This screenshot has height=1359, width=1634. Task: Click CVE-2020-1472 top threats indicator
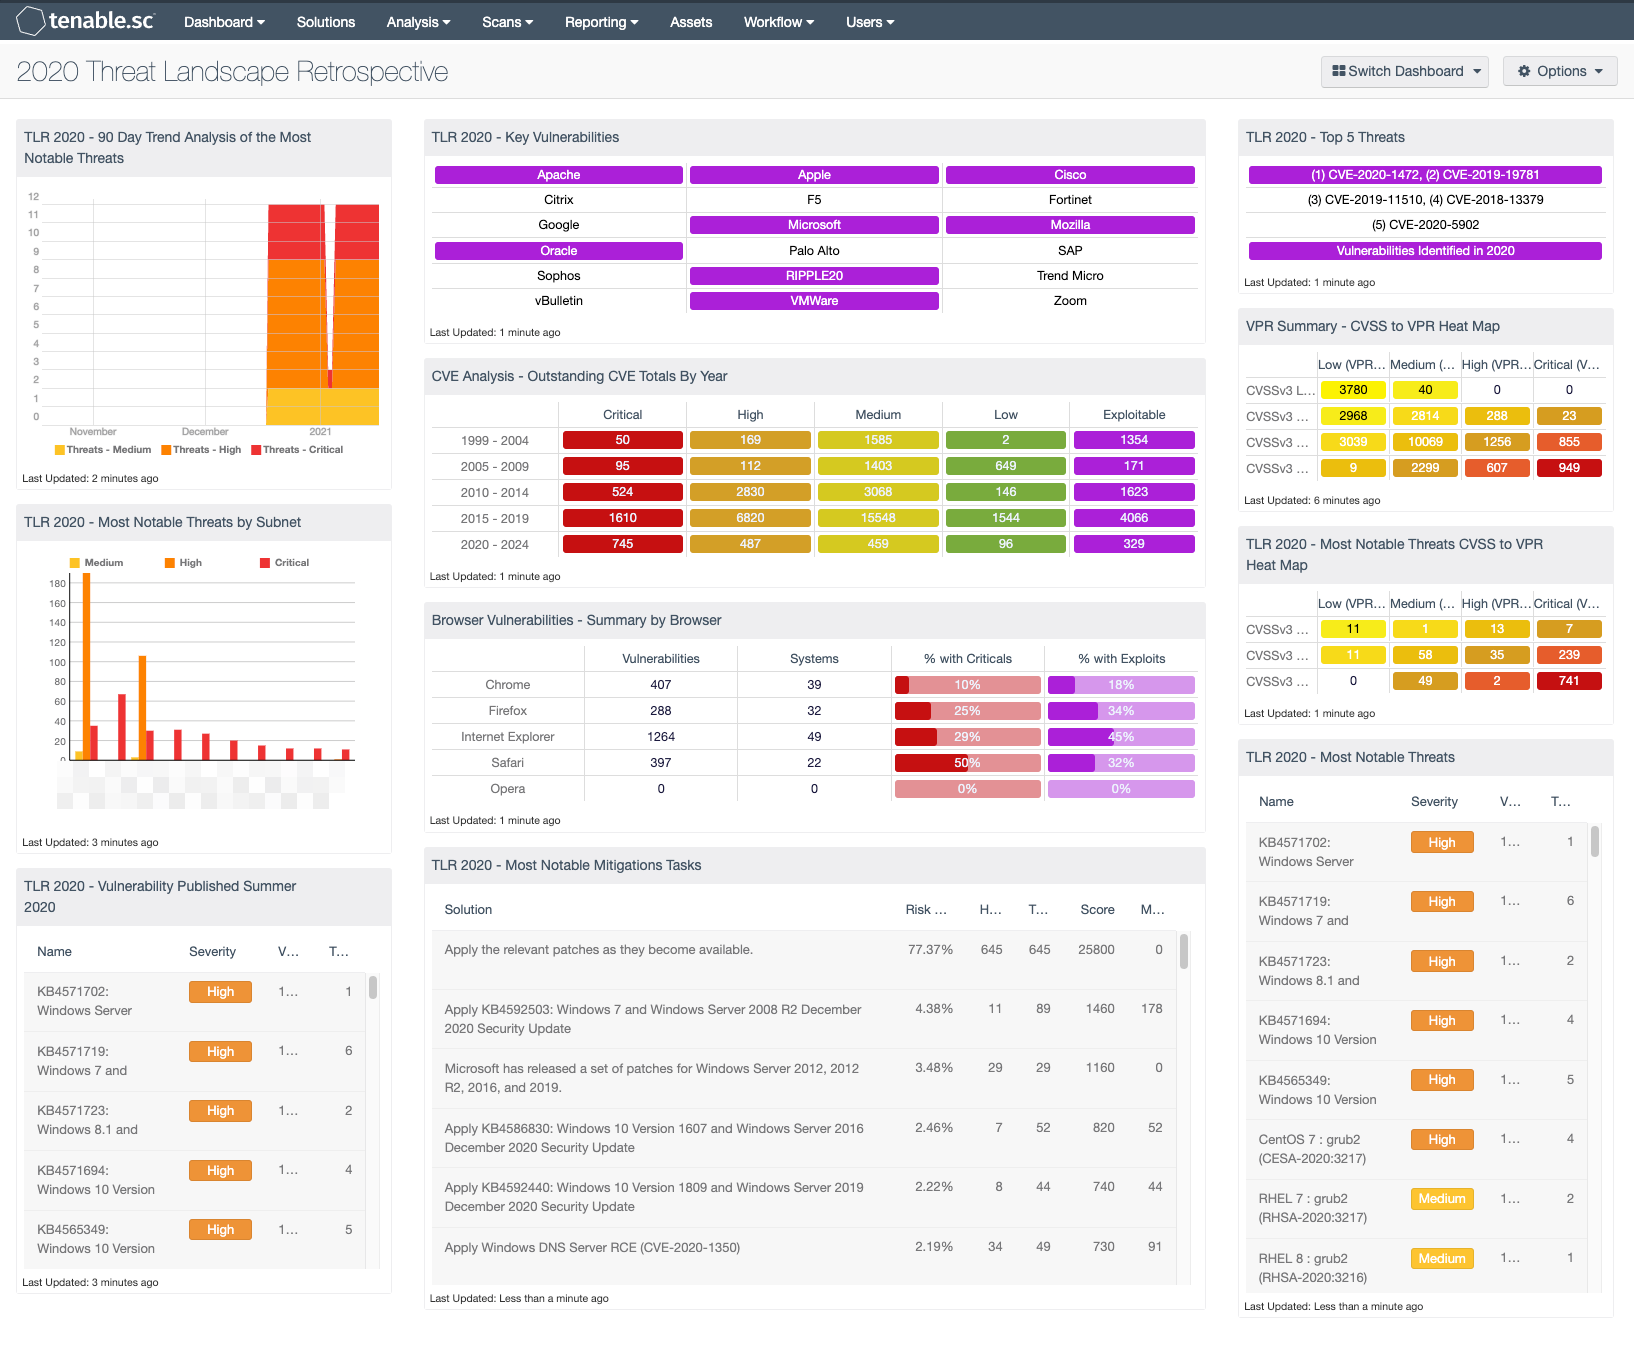(x=1425, y=175)
